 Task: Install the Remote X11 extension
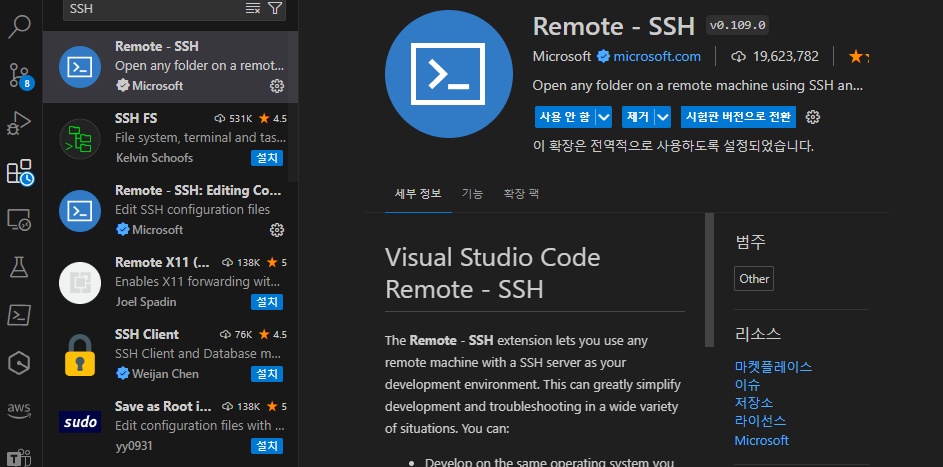point(267,302)
